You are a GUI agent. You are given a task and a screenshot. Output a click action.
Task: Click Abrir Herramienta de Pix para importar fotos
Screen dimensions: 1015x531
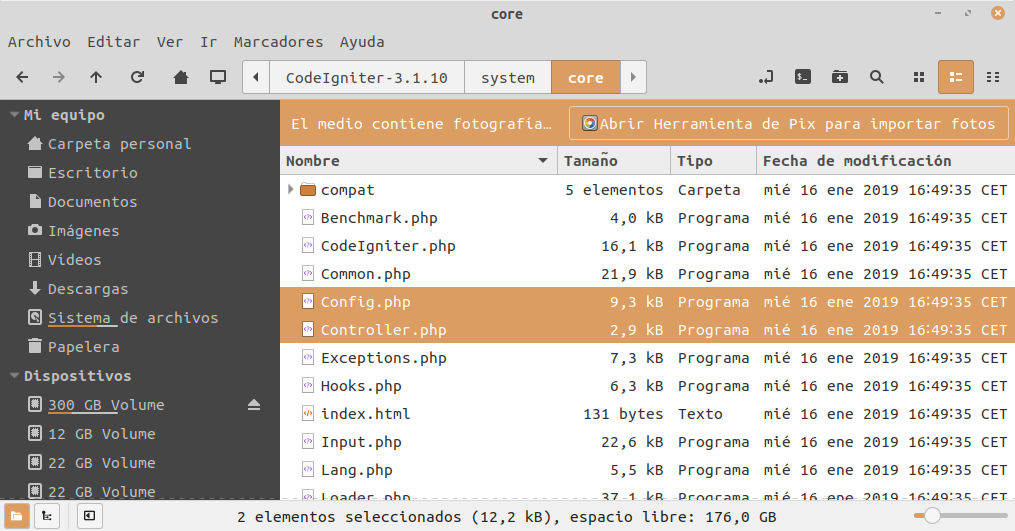coord(788,123)
